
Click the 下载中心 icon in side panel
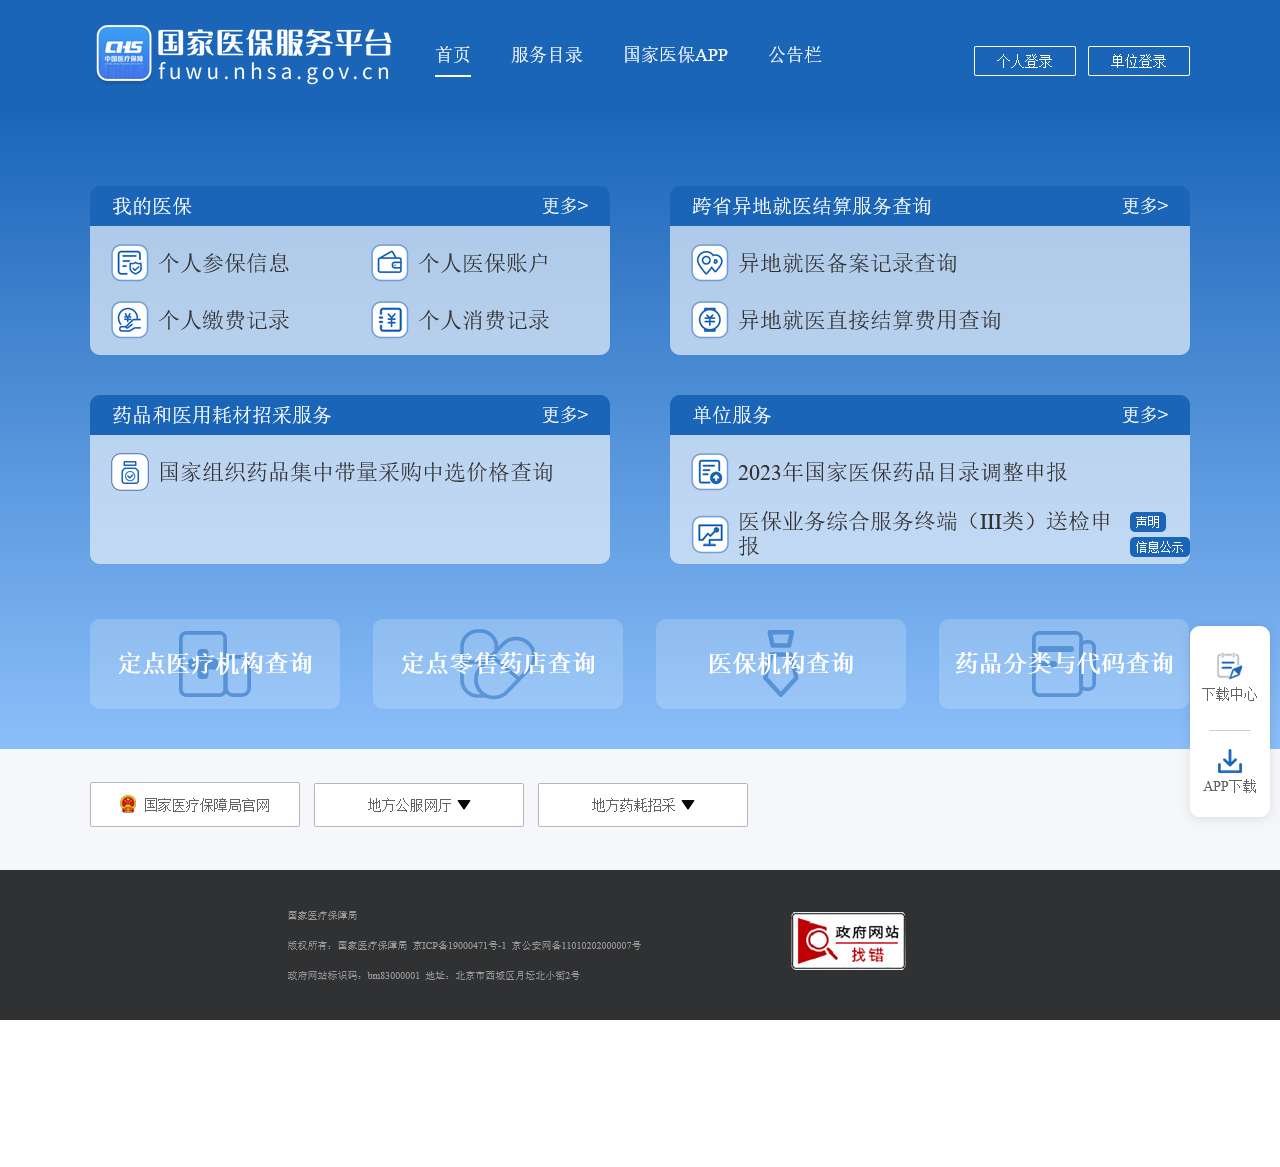(x=1230, y=666)
